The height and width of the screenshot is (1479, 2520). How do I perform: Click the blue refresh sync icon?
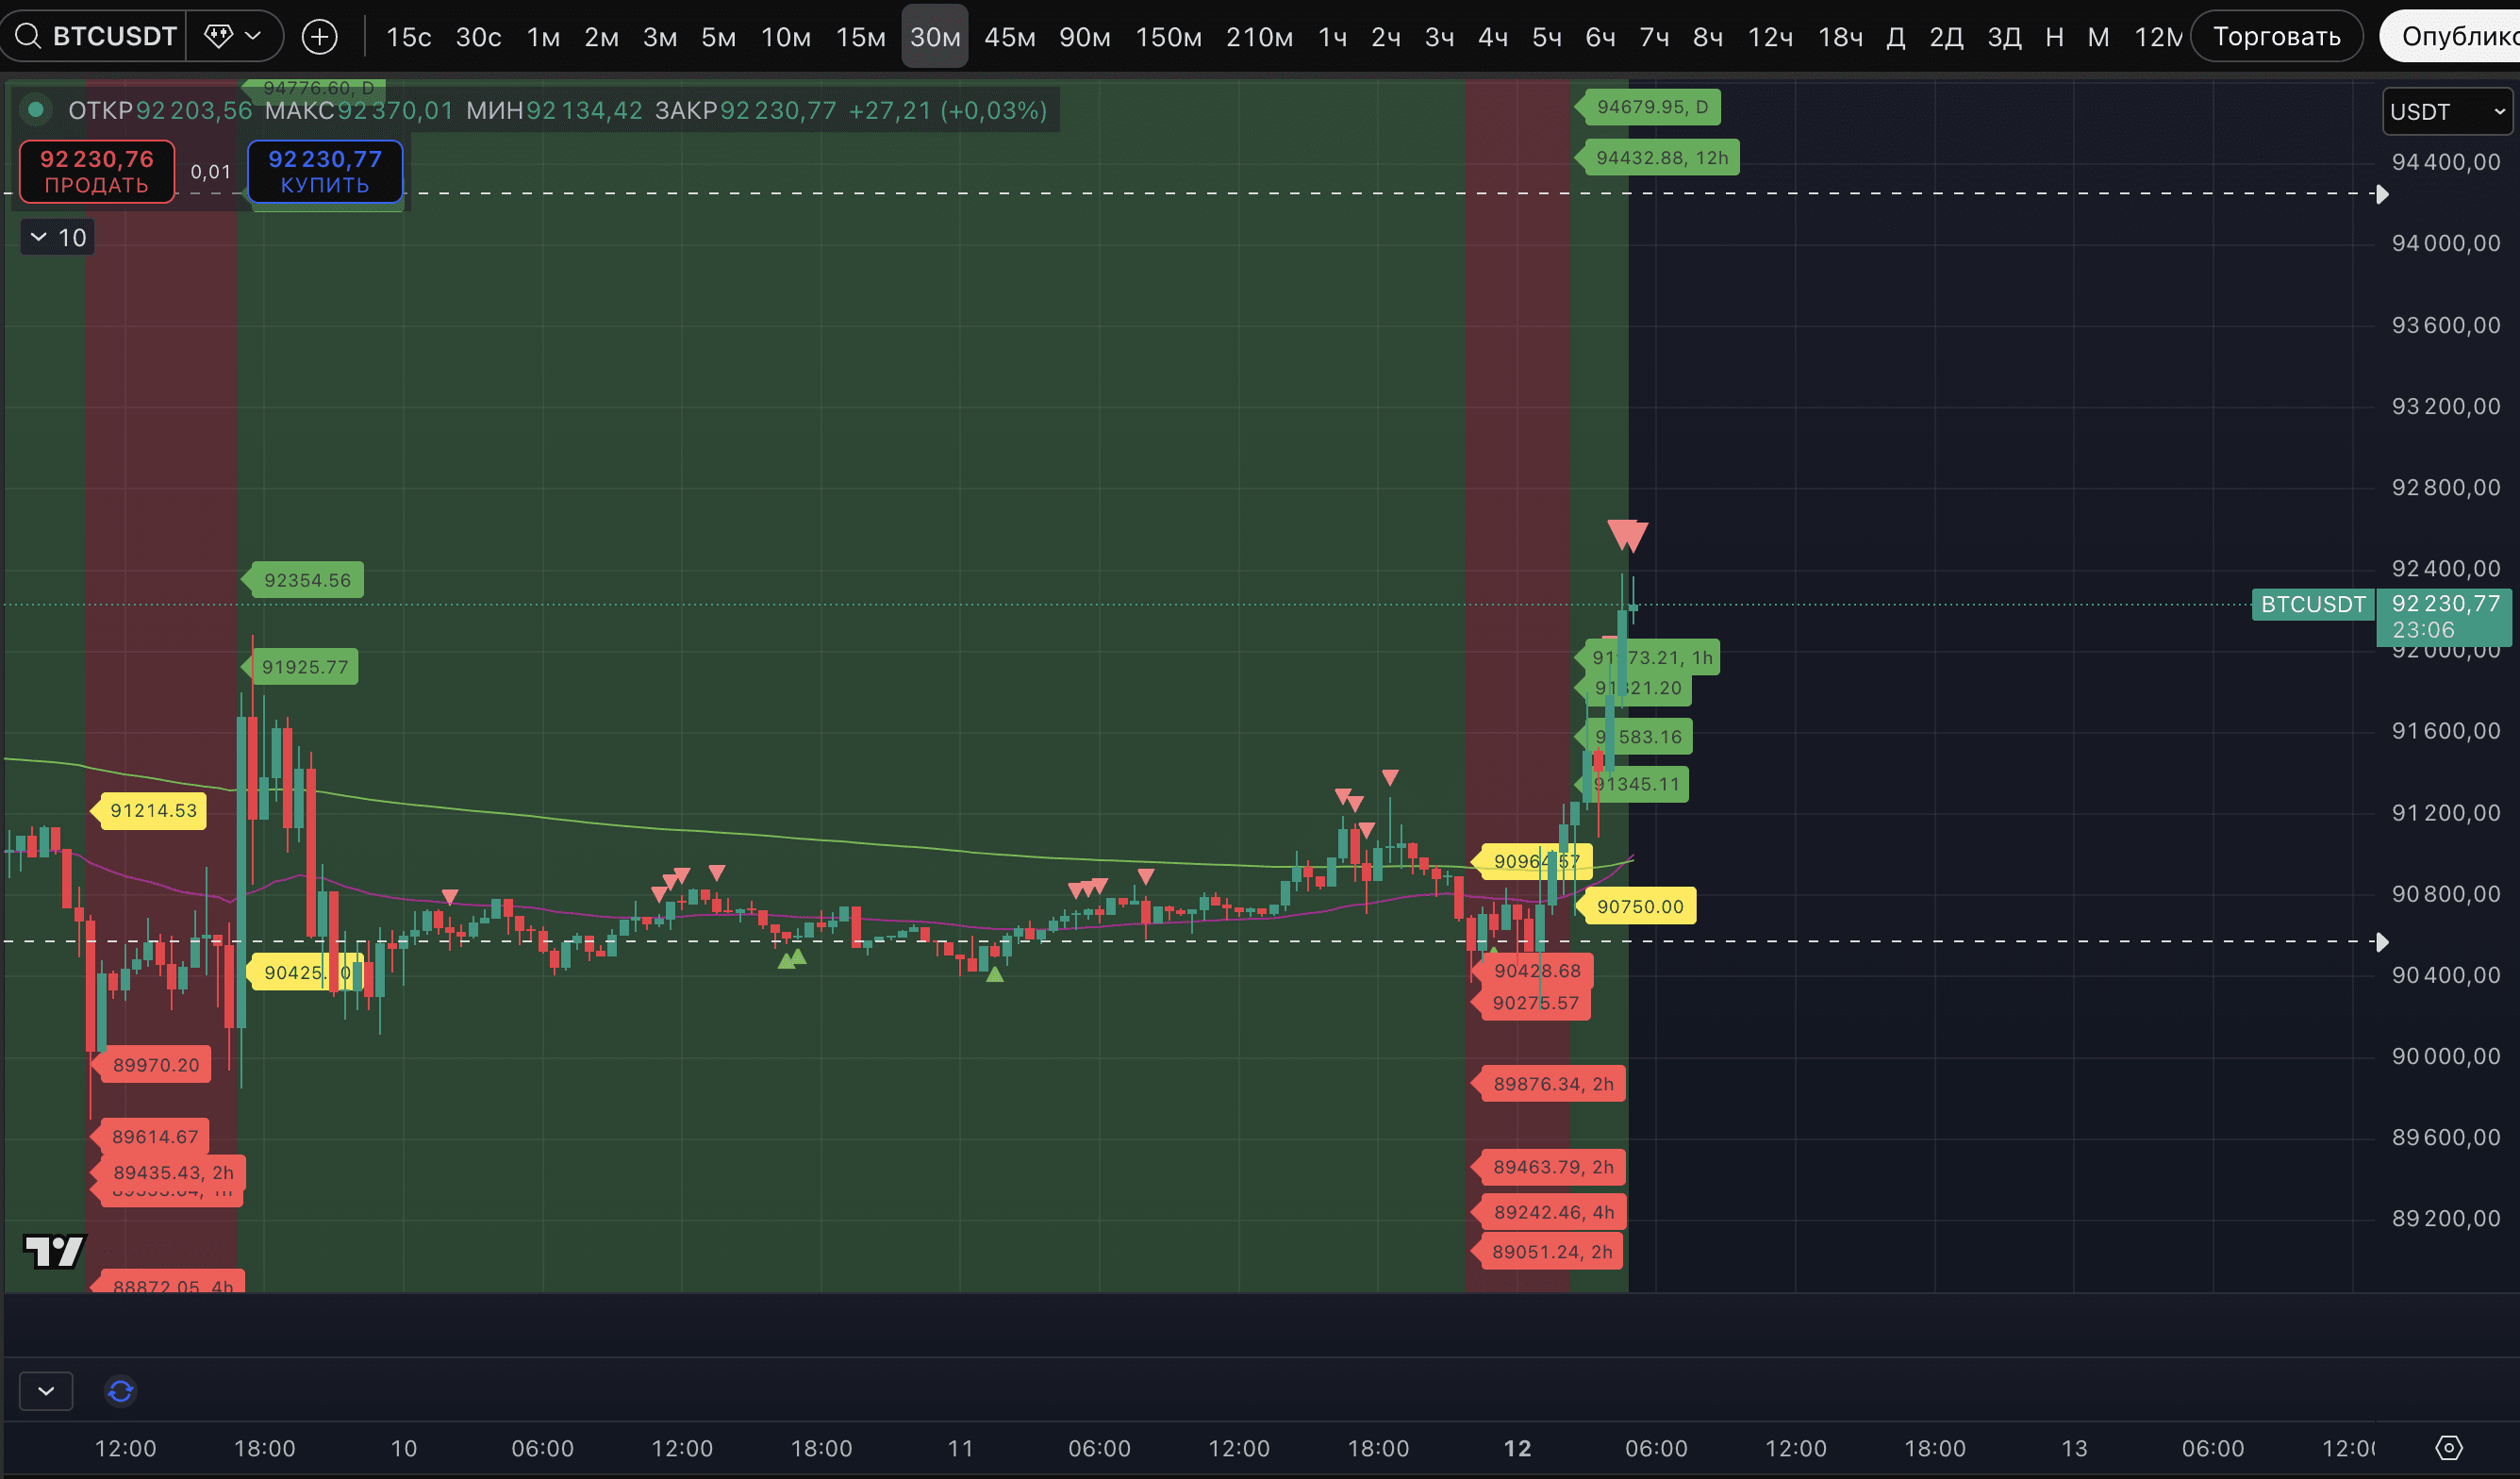click(x=120, y=1391)
